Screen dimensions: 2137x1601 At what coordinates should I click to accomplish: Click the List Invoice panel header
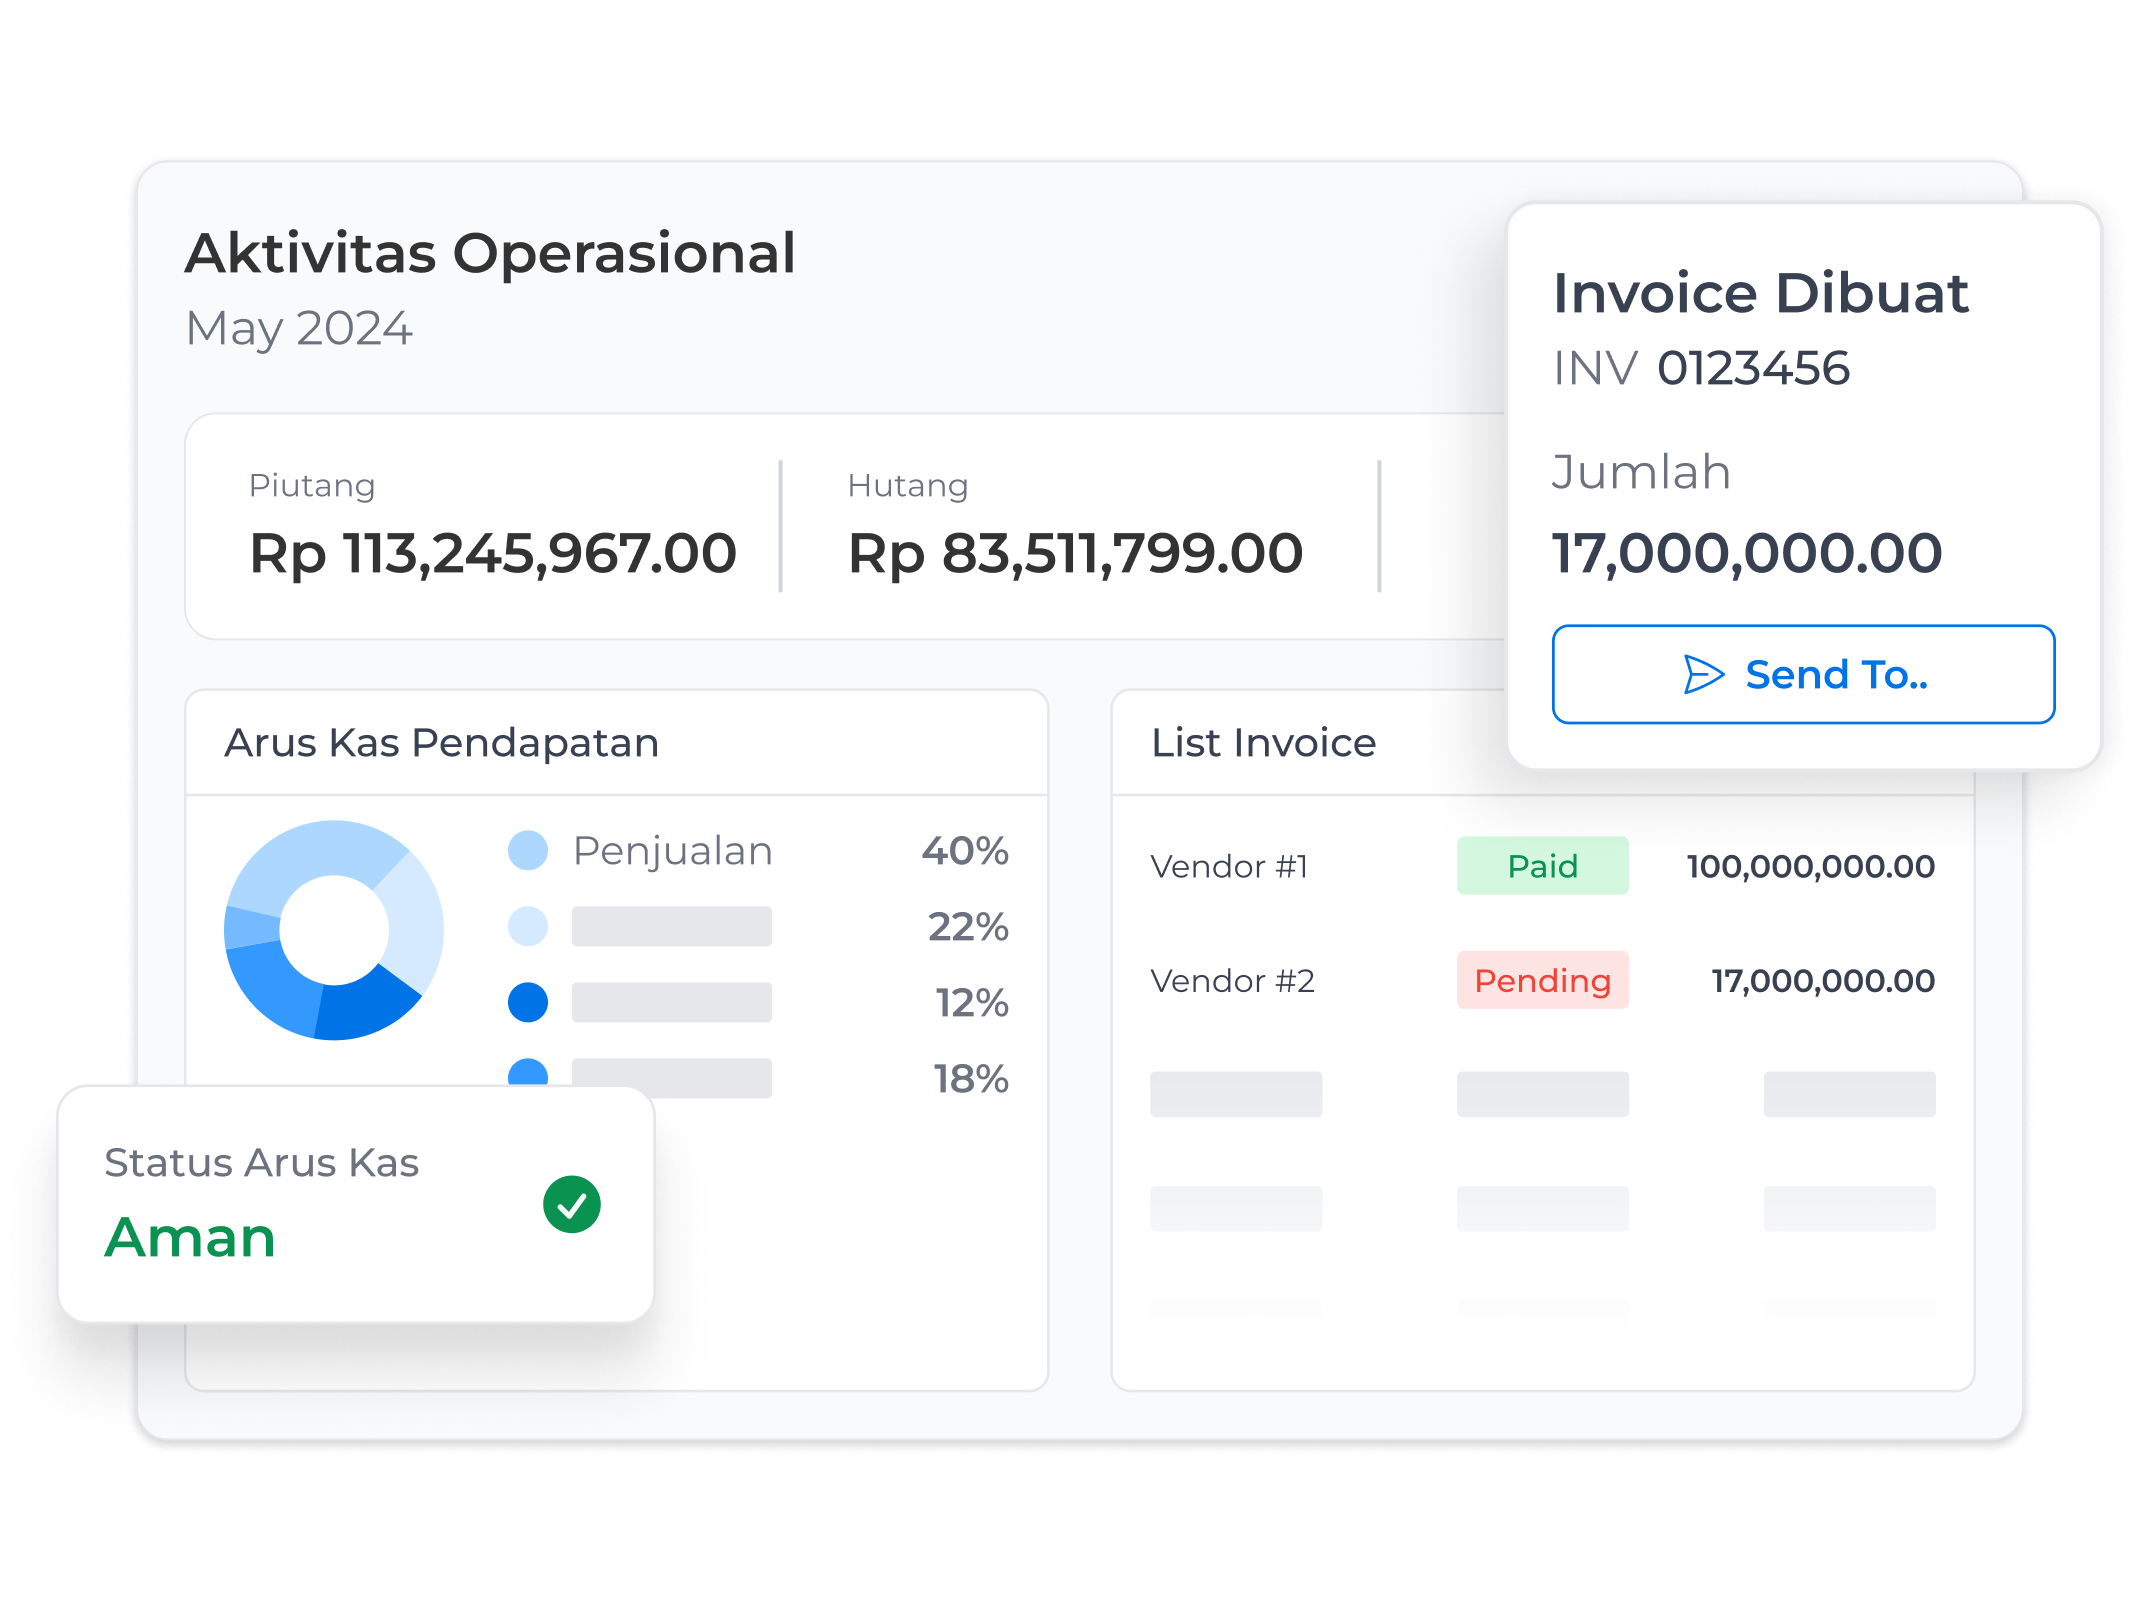click(1263, 743)
